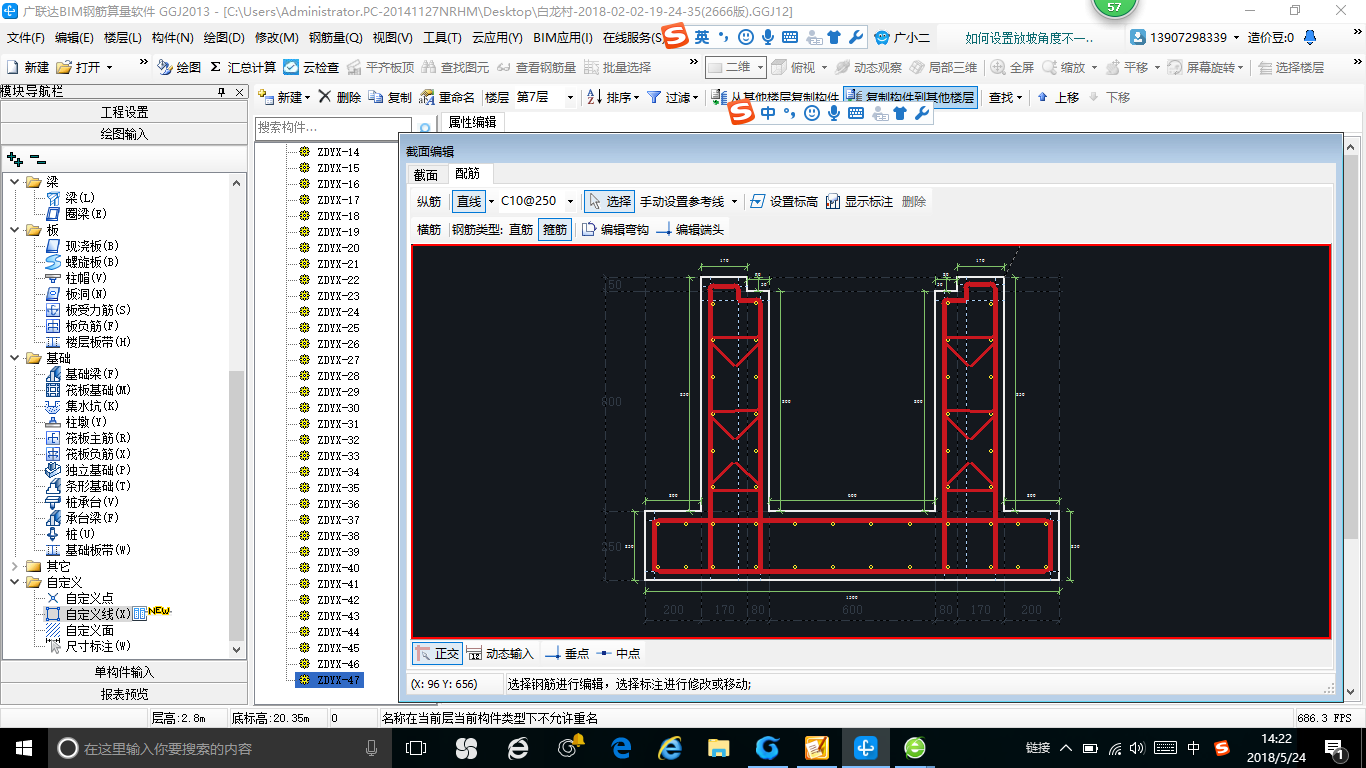Viewport: 1366px width, 768px height.
Task: Click the Windows taskbar search box
Action: point(220,748)
